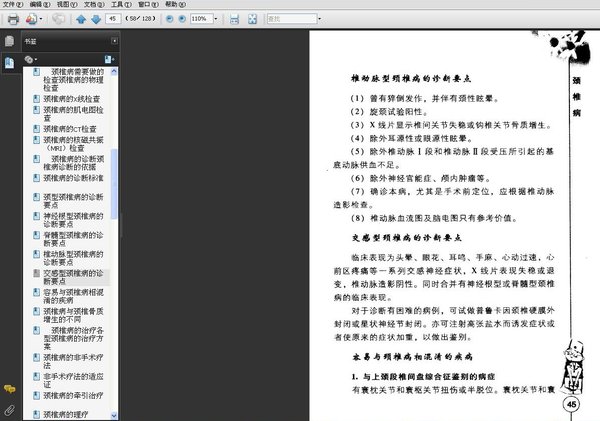Select bookmark 脊髓型颈椎病的诊断要点
The image size is (600, 421).
tap(73, 239)
